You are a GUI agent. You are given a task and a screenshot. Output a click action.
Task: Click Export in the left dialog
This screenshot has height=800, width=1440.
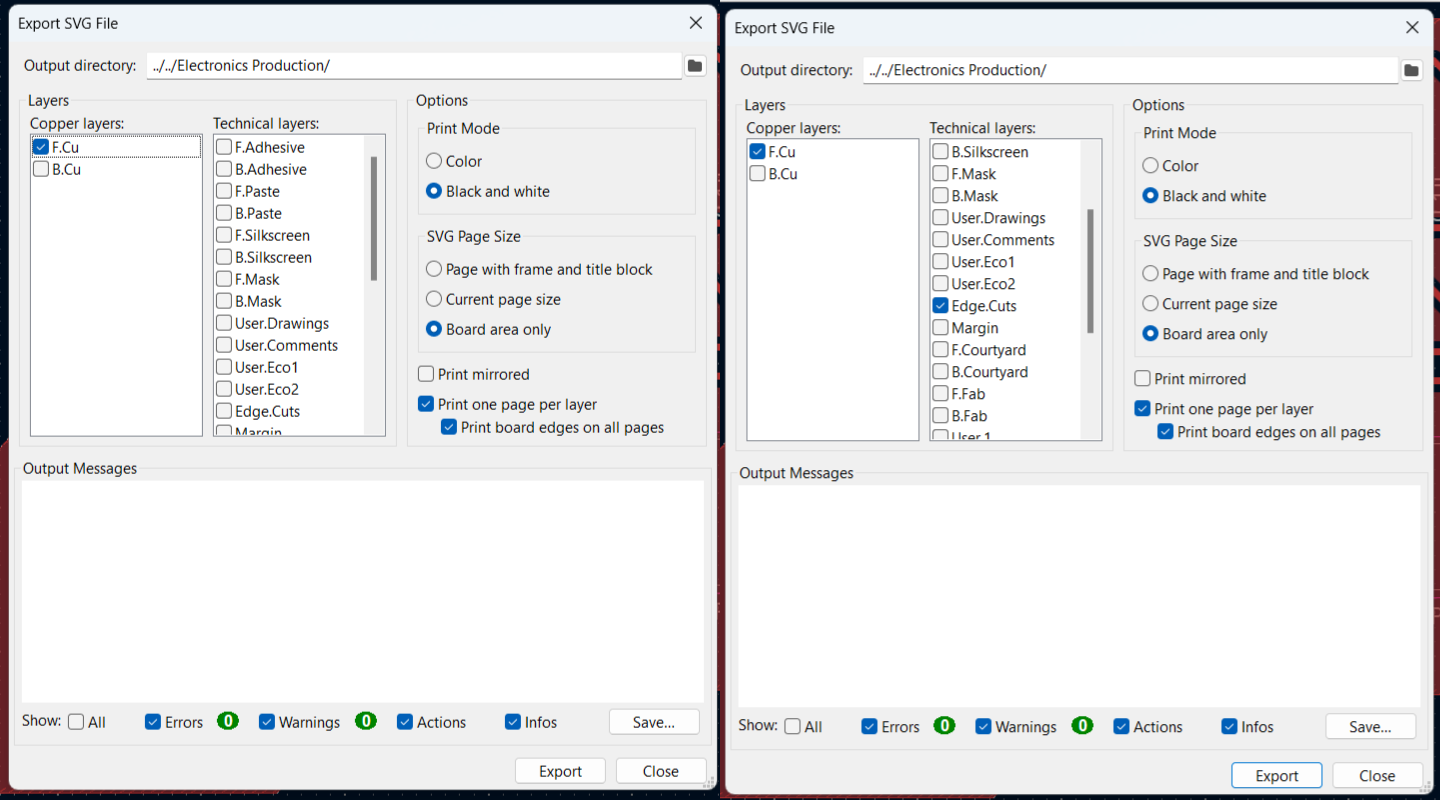pos(560,771)
